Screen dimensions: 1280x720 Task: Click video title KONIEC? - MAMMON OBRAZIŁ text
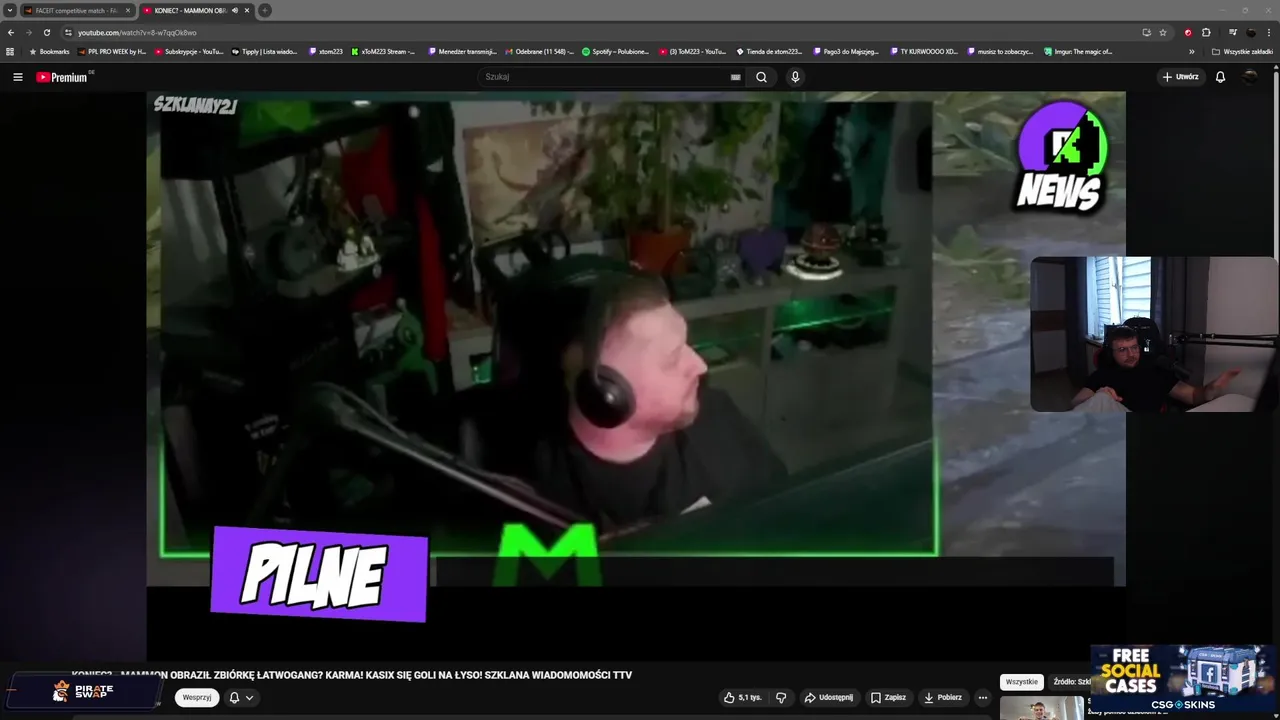click(352, 675)
